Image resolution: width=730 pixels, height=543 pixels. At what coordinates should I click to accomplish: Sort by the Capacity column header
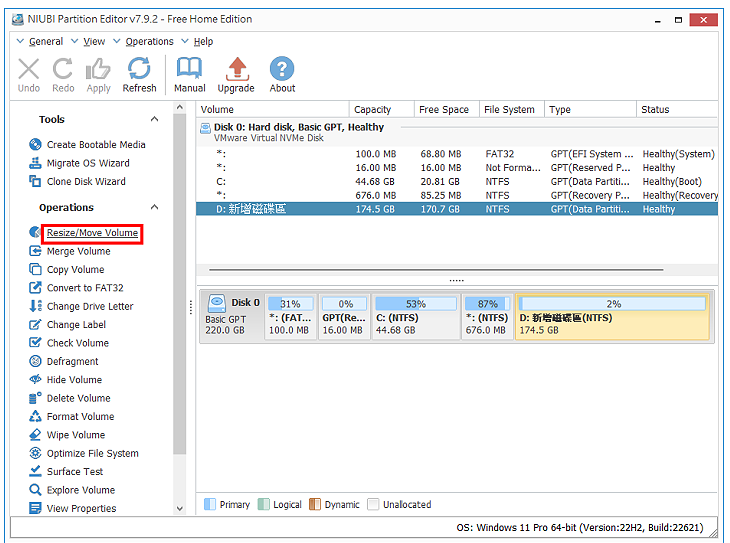tap(382, 109)
